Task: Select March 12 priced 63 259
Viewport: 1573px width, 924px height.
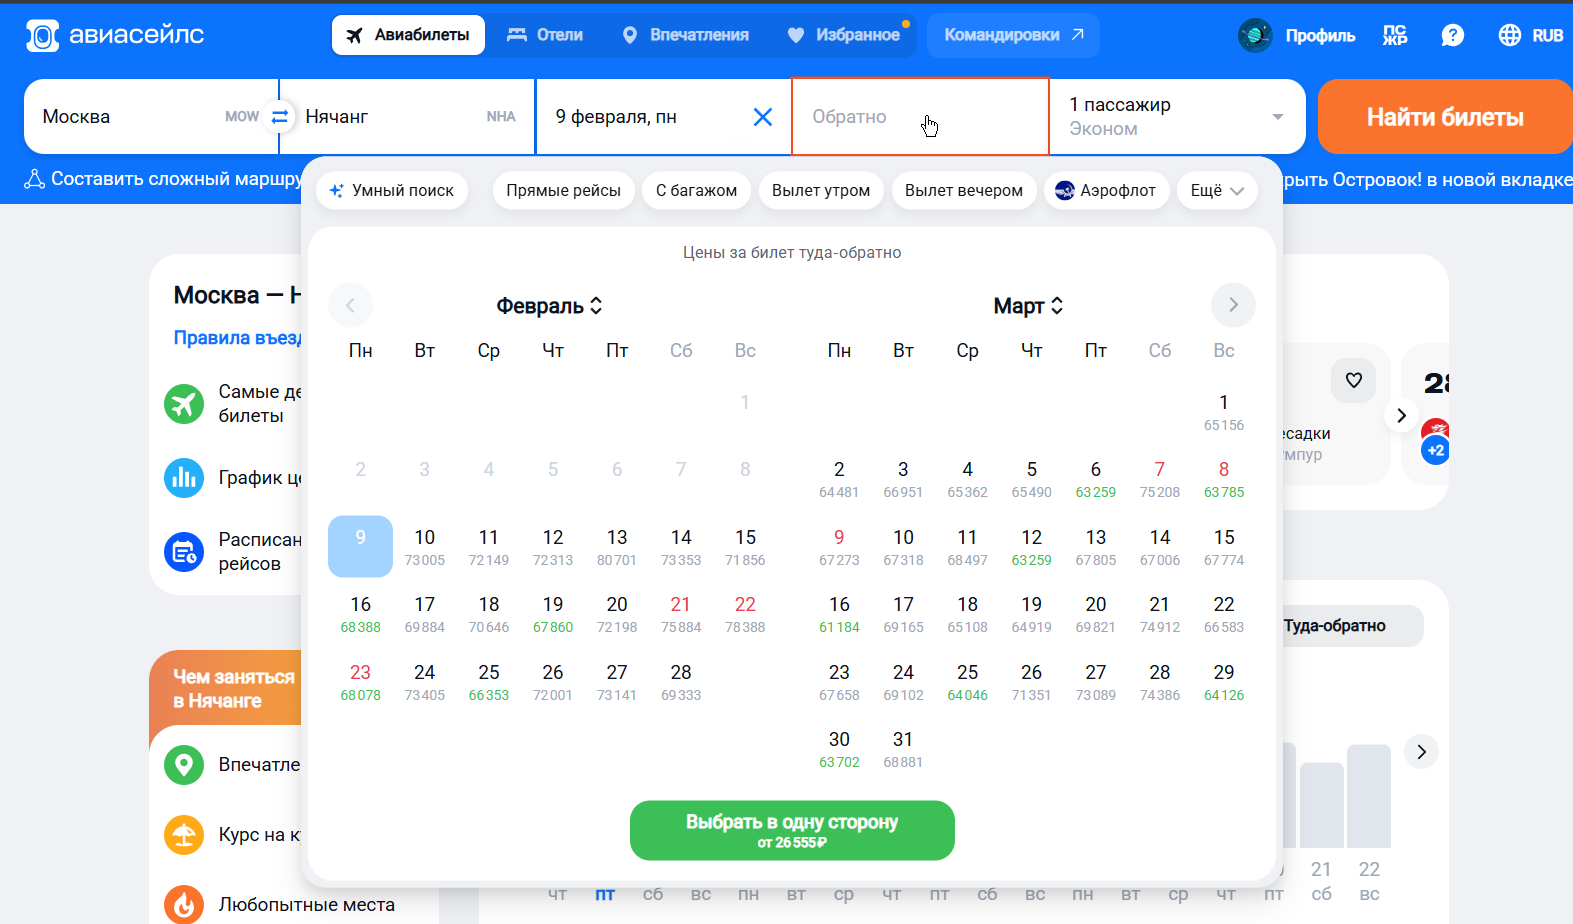Action: [x=1032, y=547]
